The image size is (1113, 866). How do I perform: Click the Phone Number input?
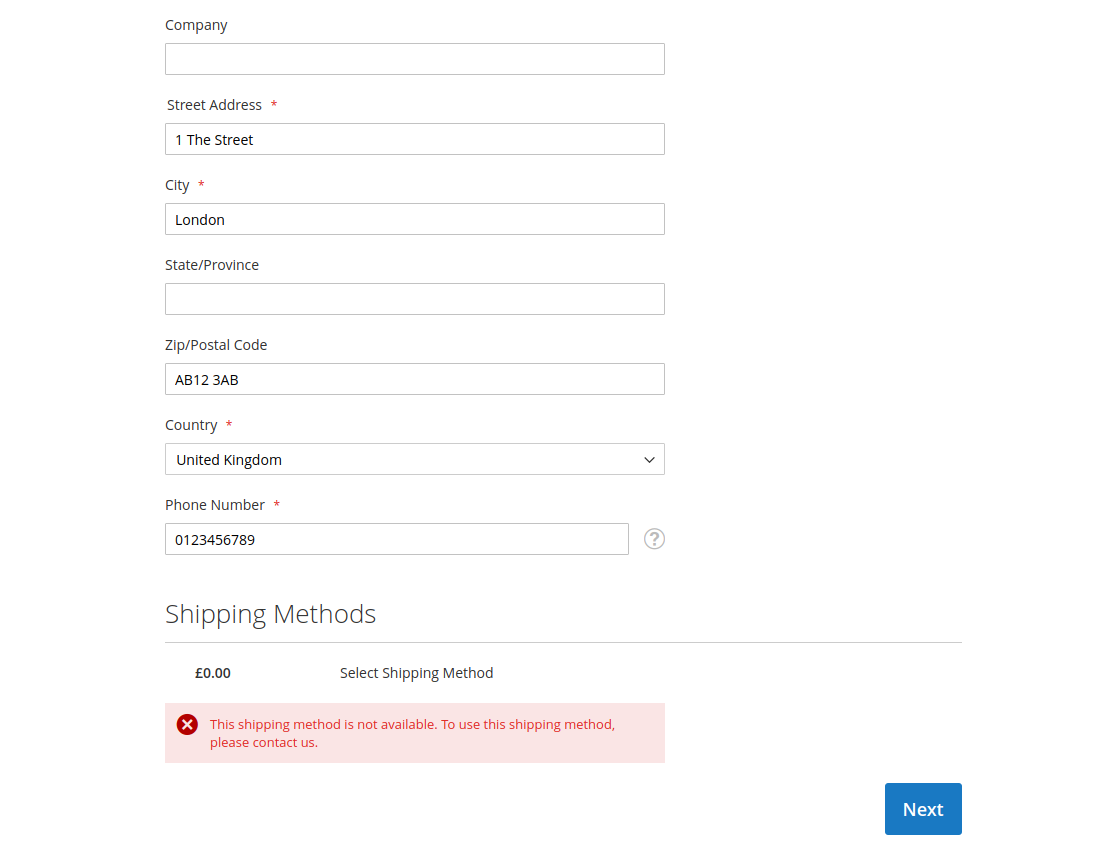(x=396, y=539)
